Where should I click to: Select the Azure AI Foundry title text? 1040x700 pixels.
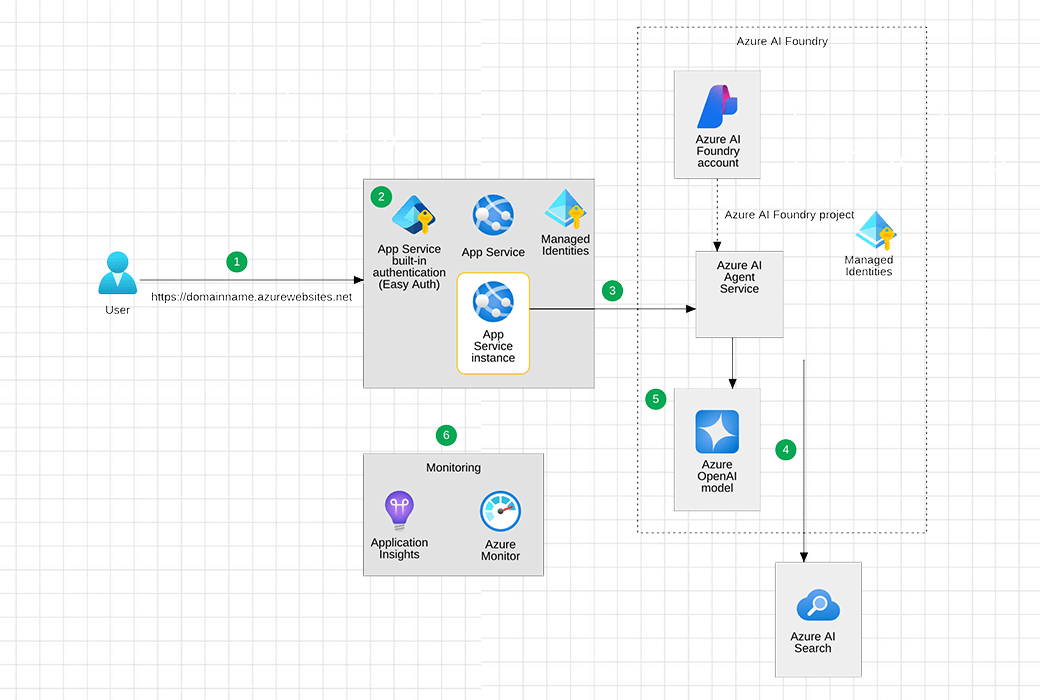click(x=782, y=41)
